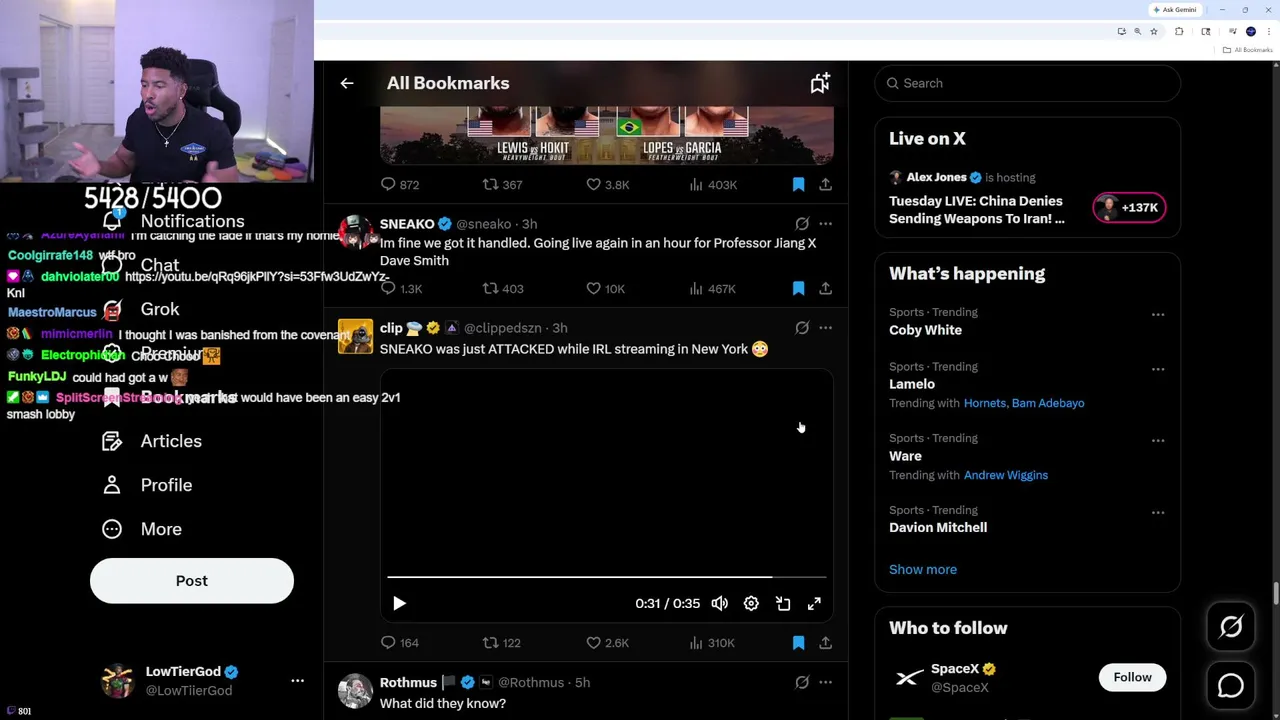Go back using the All Bookmarks arrow

coord(347,83)
